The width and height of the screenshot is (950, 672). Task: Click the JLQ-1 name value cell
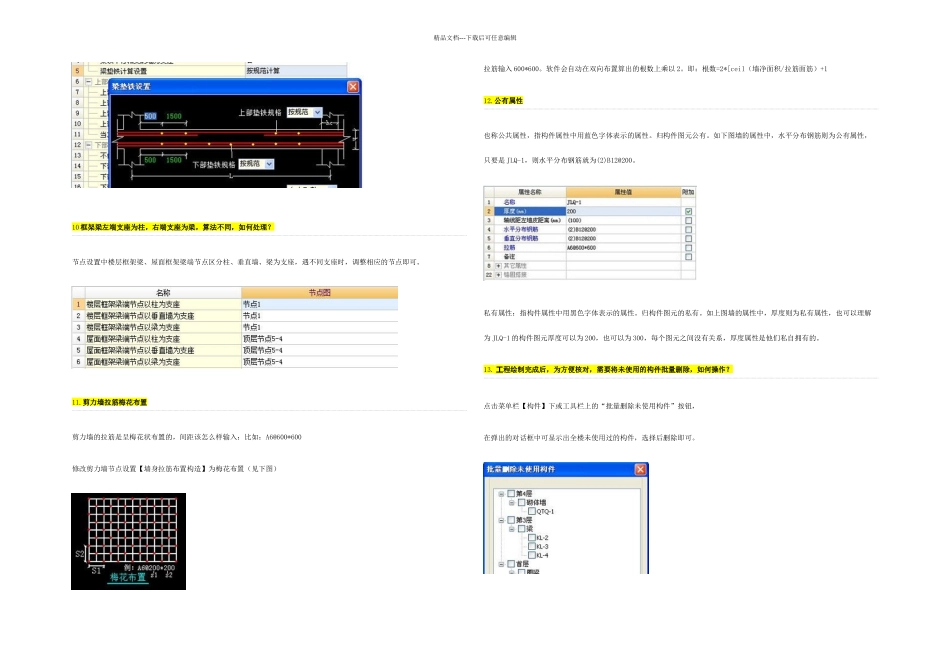coord(623,202)
